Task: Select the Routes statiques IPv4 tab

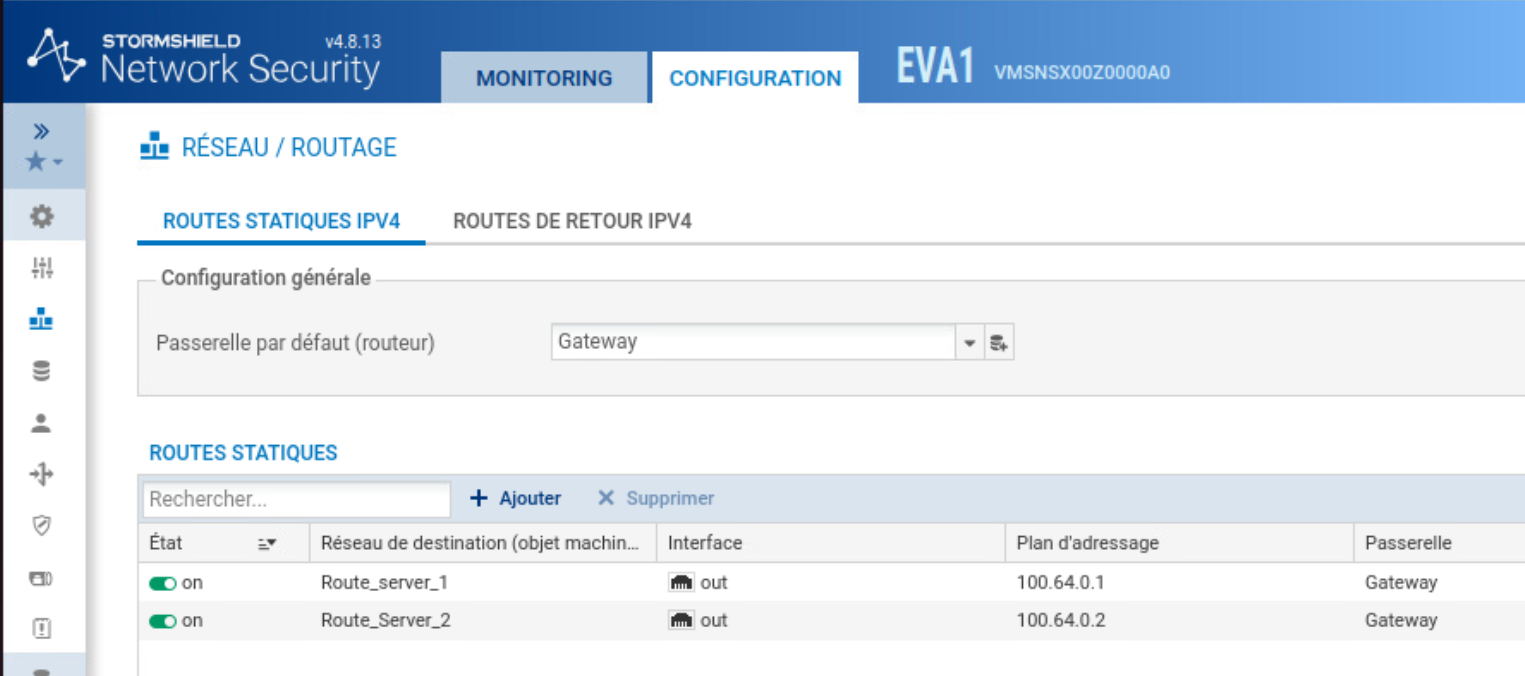Action: [x=282, y=221]
